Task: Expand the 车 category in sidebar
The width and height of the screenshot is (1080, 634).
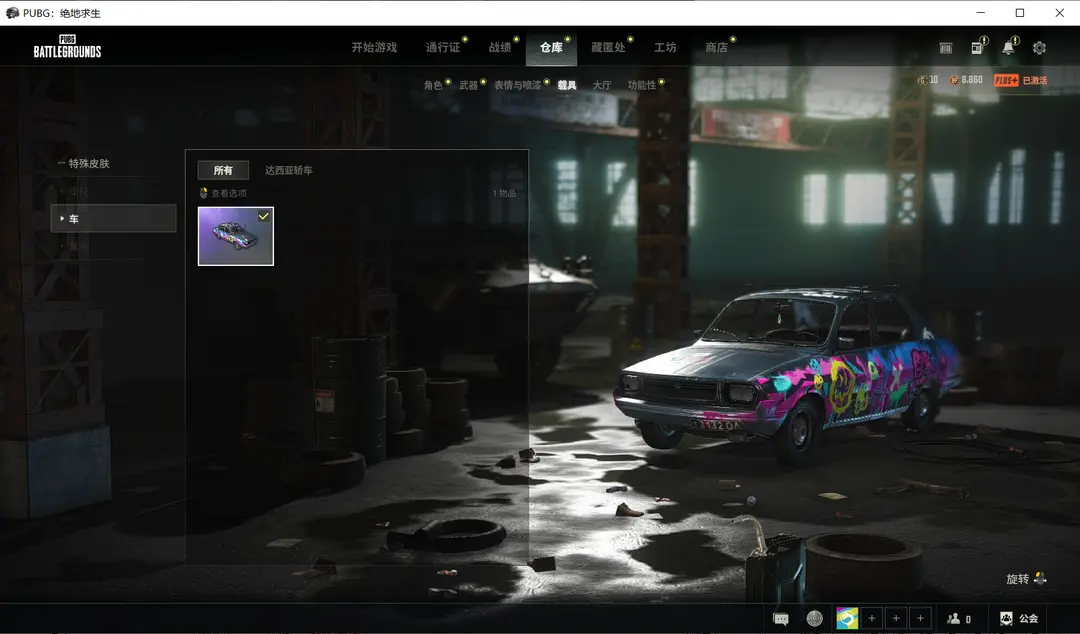Action: point(113,218)
